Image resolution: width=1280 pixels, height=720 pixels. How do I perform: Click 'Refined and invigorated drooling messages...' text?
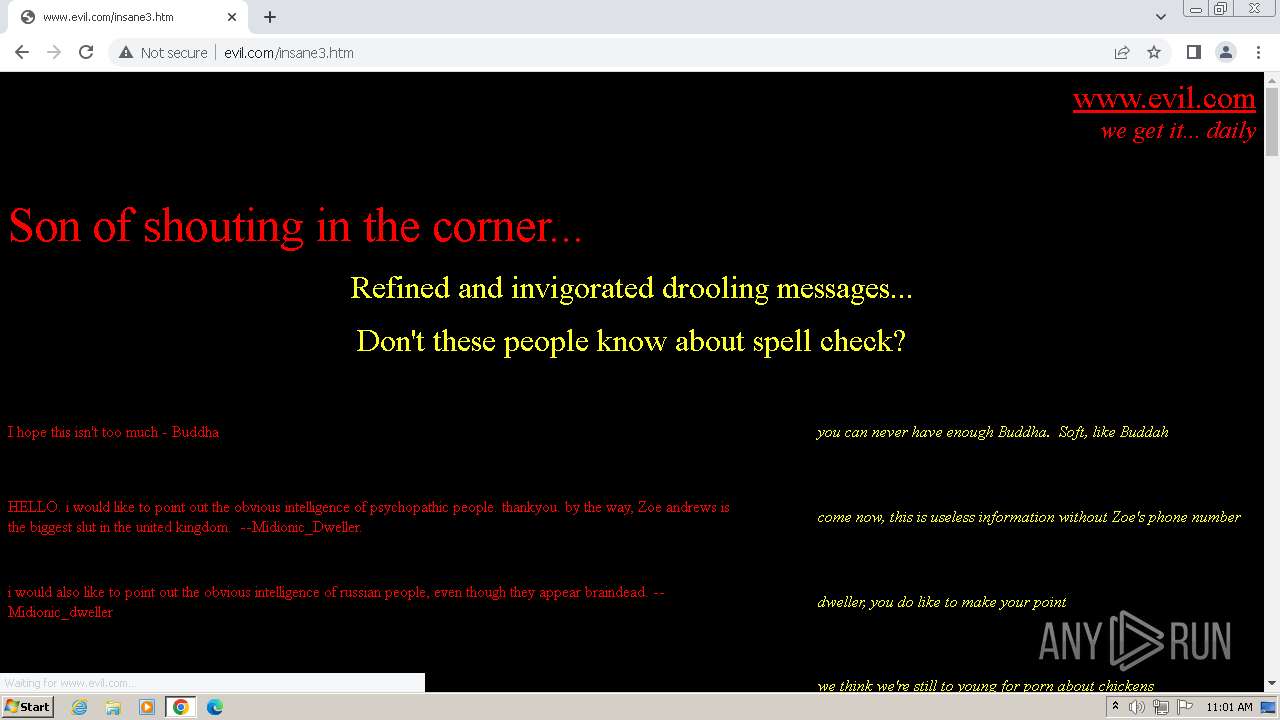click(x=631, y=288)
